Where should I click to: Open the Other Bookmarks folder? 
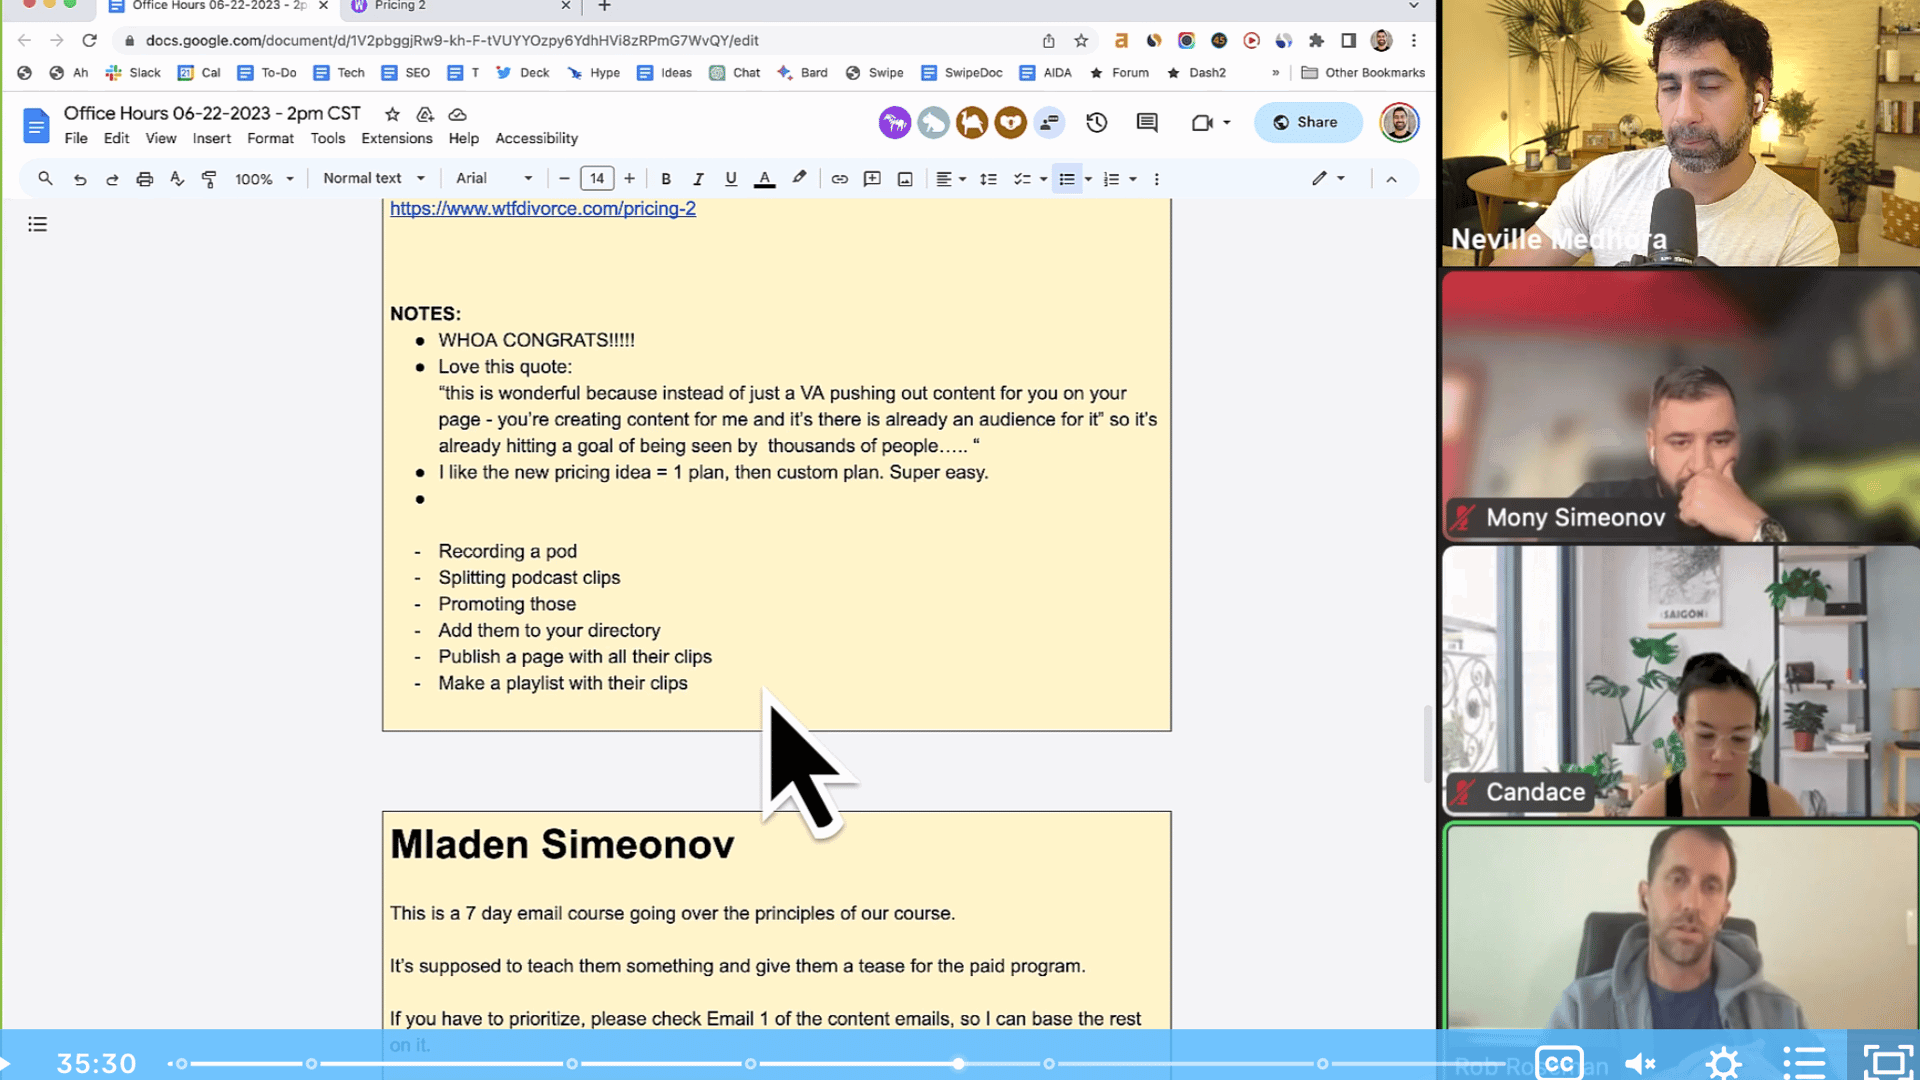(1363, 72)
